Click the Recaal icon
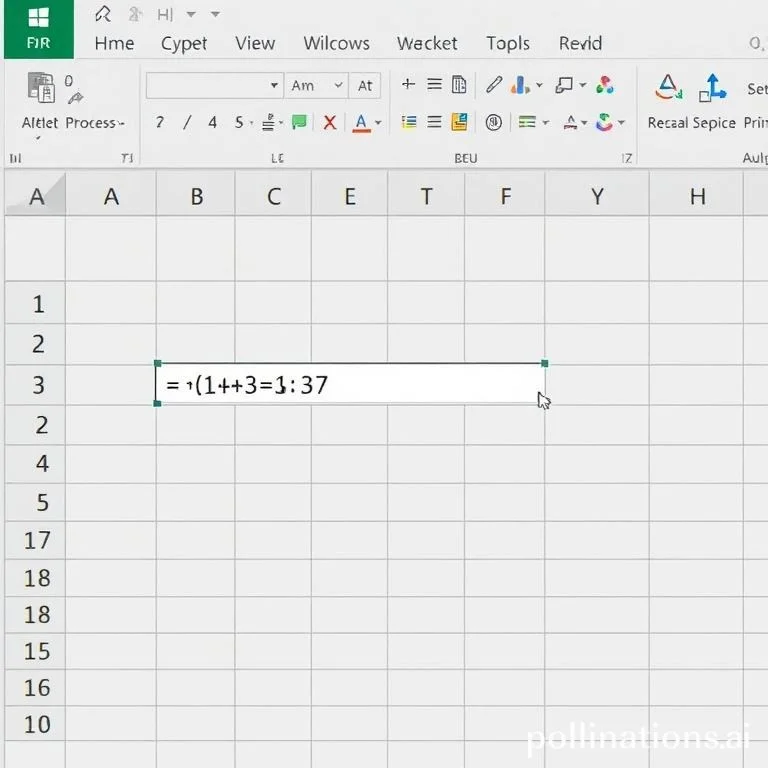Screen dimensions: 768x768 click(x=668, y=87)
